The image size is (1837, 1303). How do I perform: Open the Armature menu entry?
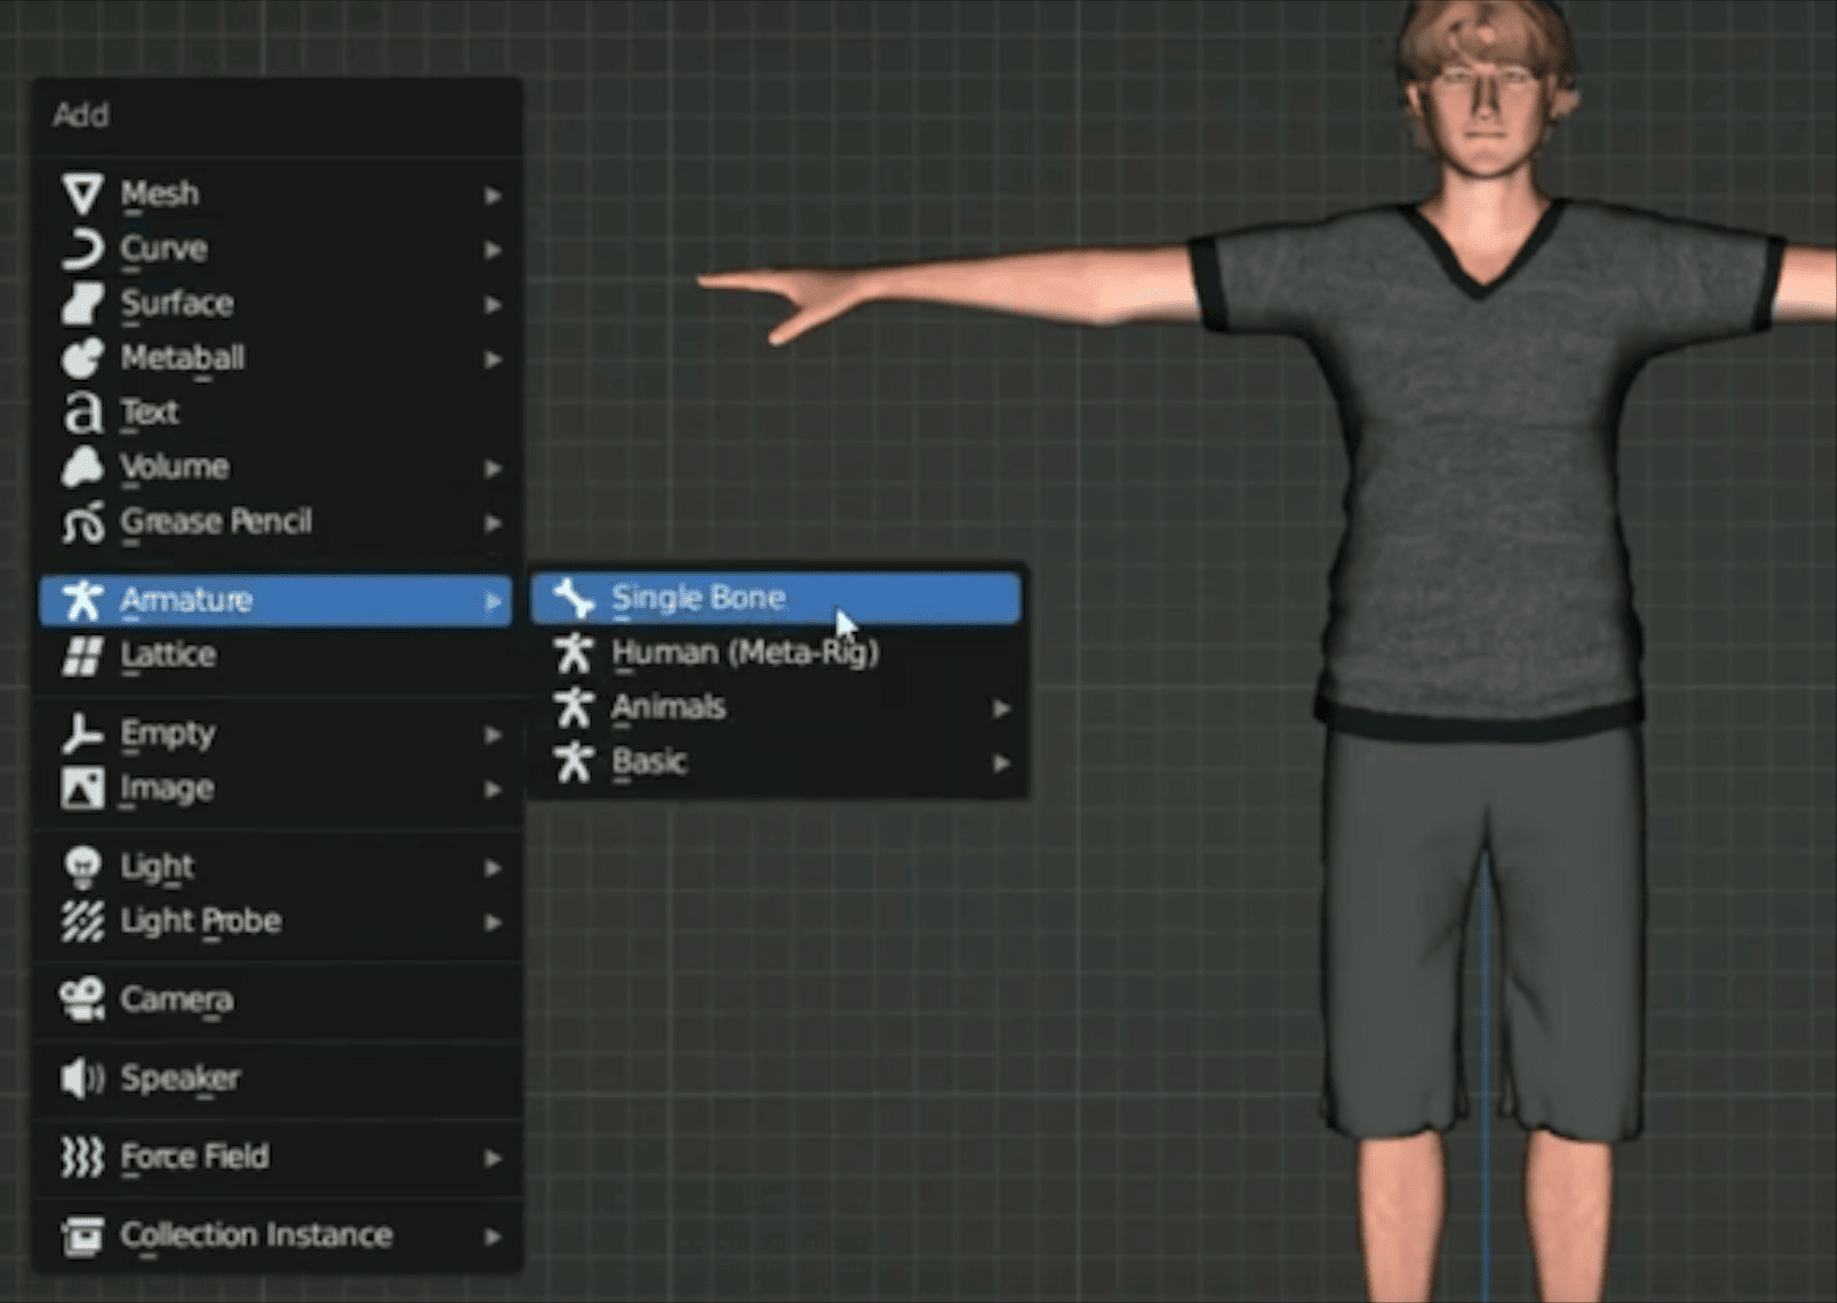click(276, 600)
